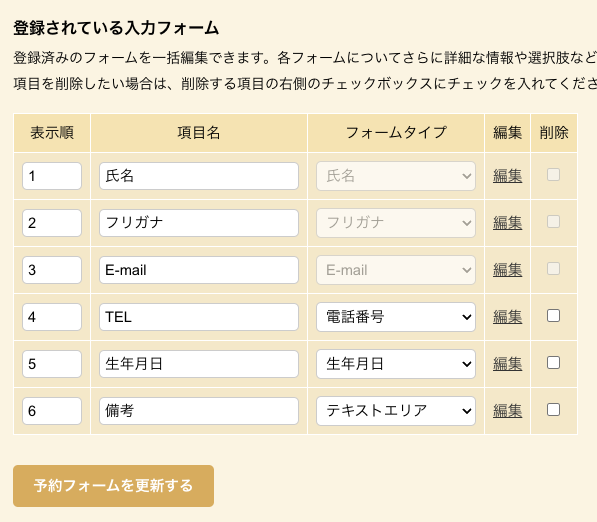Open 編集 link for 備考 row
597x522 pixels.
(507, 411)
